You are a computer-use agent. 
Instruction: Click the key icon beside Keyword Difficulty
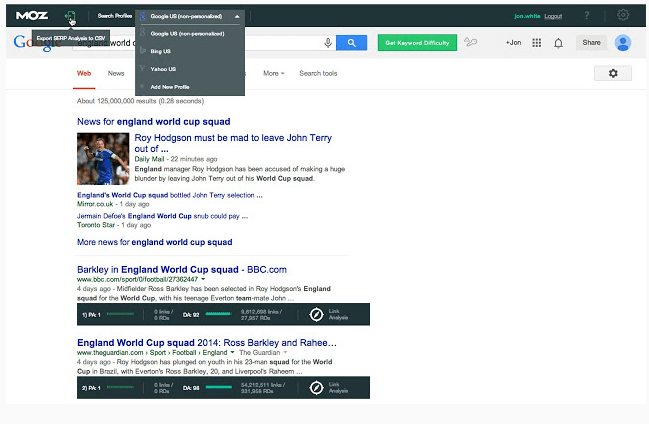click(471, 42)
